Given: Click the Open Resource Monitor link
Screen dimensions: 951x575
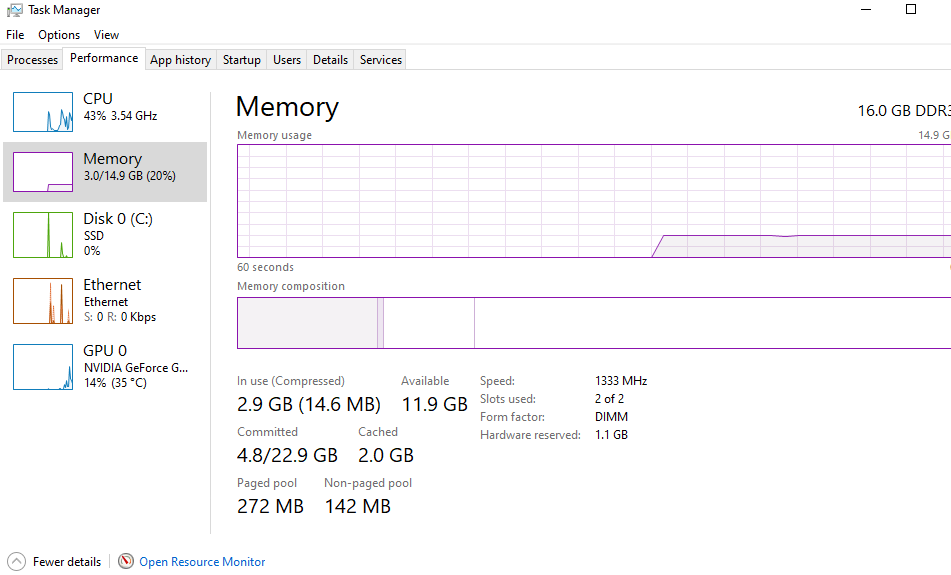Looking at the screenshot, I should click(202, 562).
